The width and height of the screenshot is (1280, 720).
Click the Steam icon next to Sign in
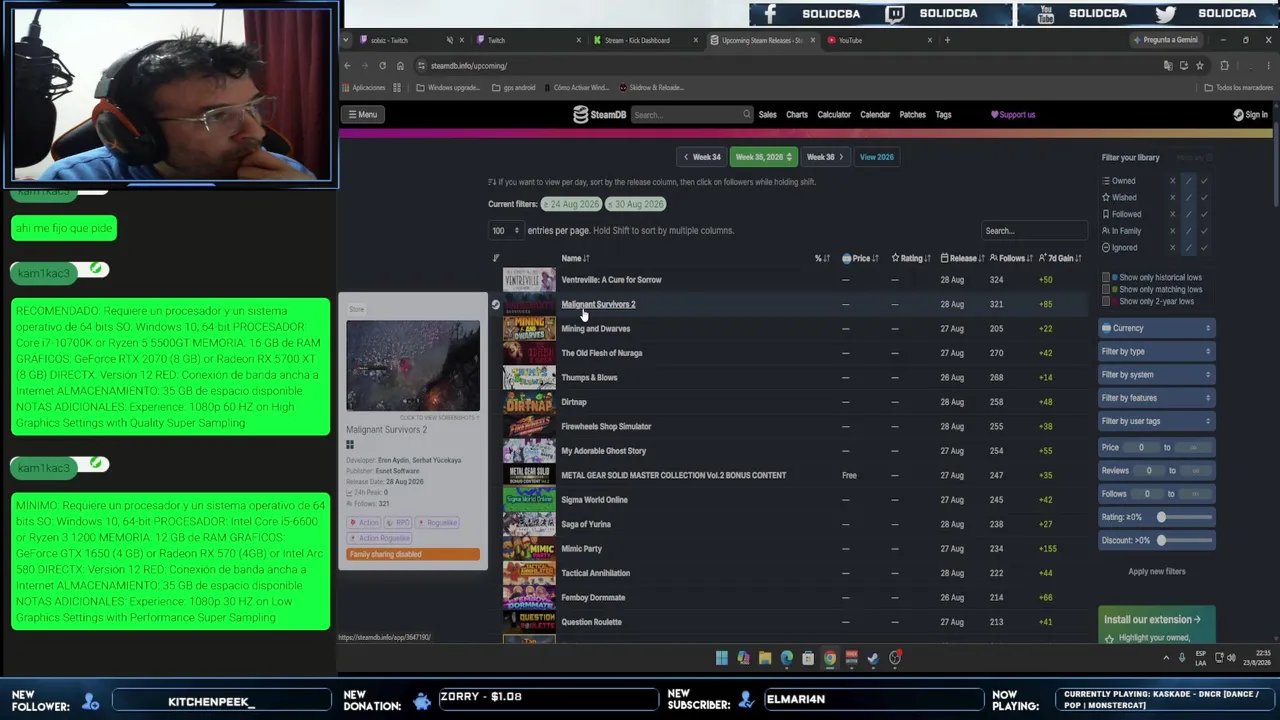[x=1238, y=115]
